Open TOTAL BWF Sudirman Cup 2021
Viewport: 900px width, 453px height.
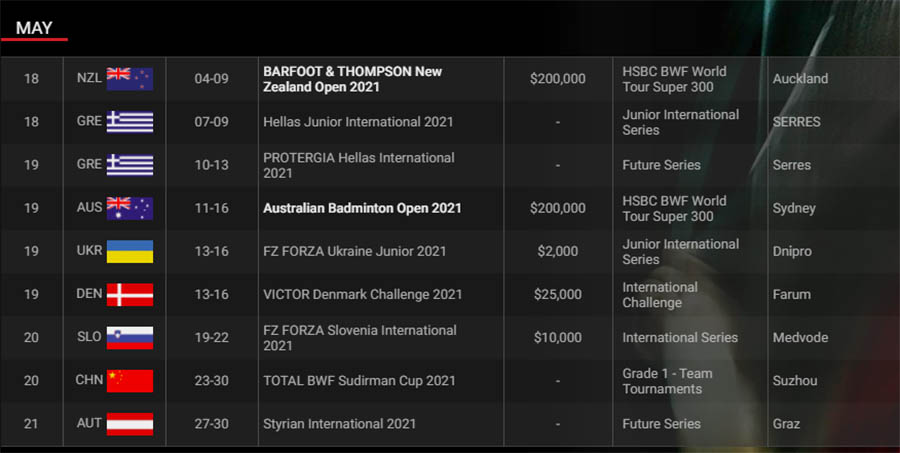tap(359, 381)
